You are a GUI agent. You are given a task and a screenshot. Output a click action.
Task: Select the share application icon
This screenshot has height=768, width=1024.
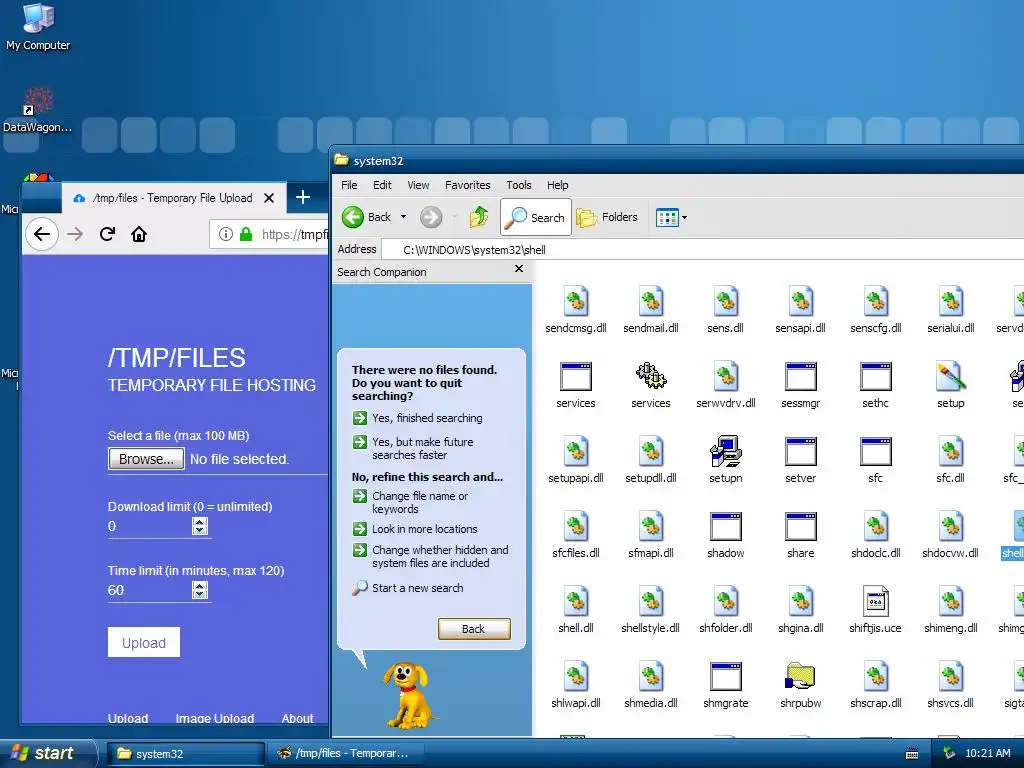pos(801,535)
